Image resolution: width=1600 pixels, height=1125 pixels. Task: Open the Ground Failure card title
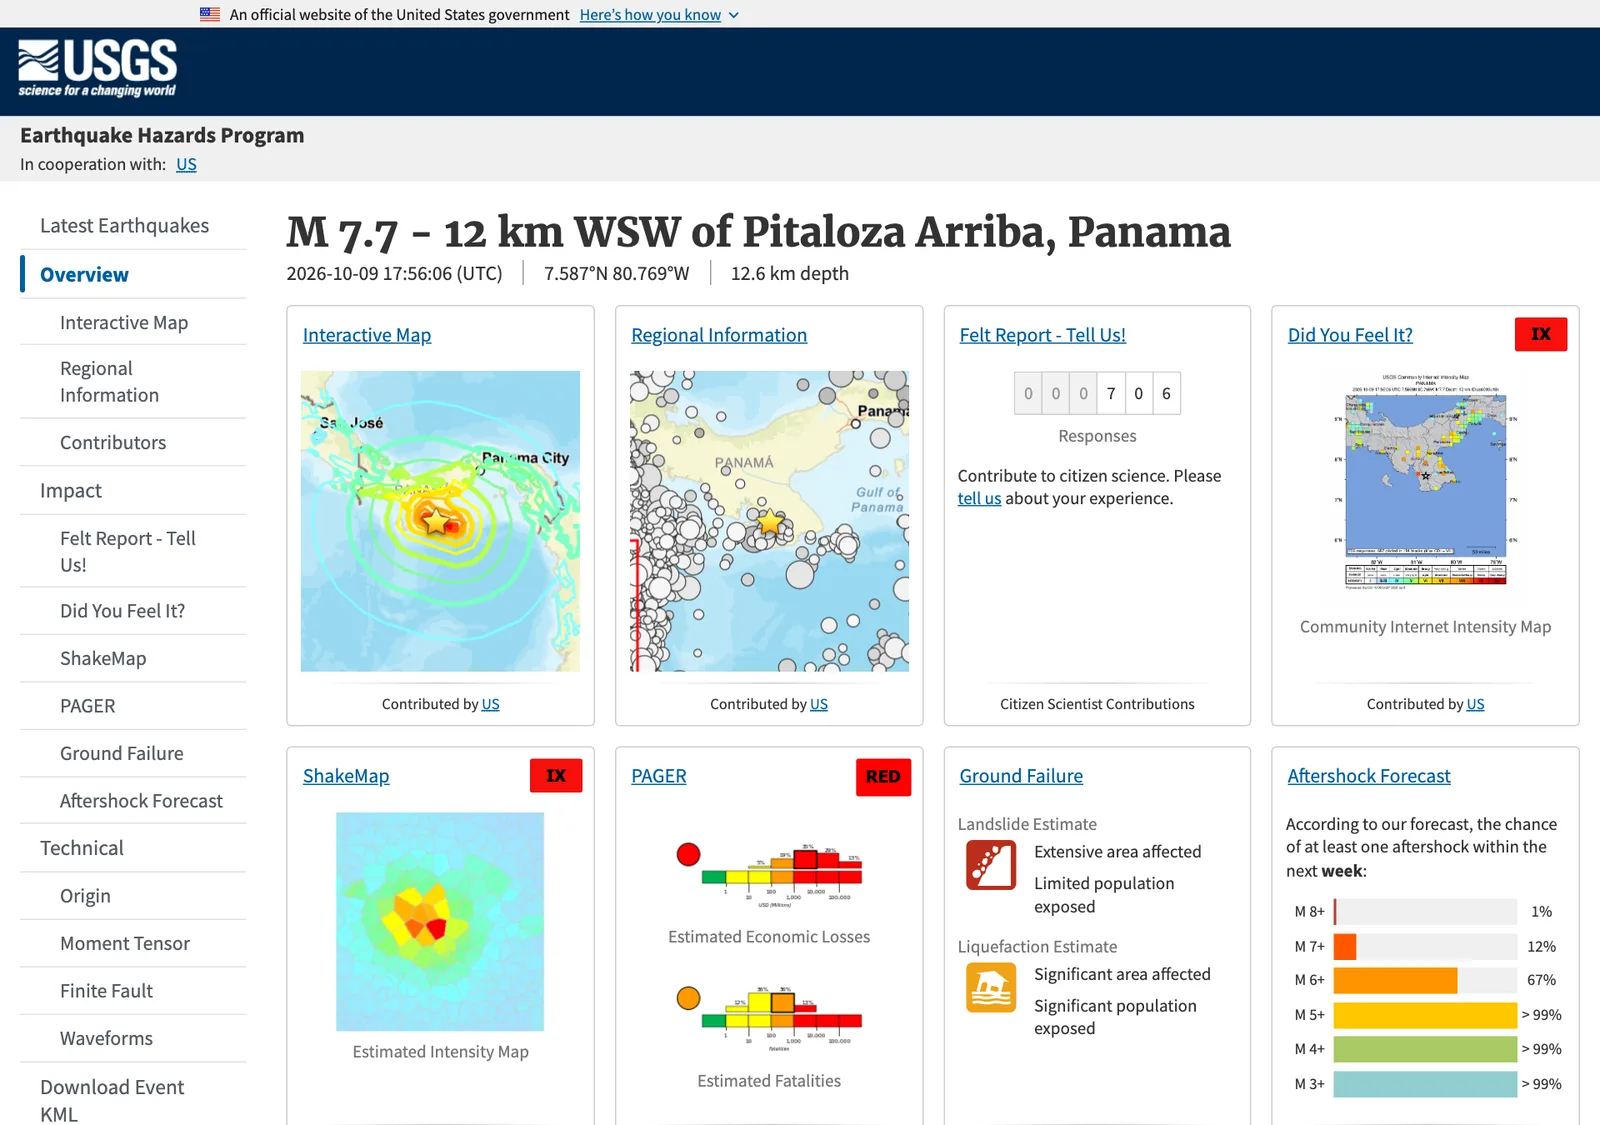(1021, 776)
